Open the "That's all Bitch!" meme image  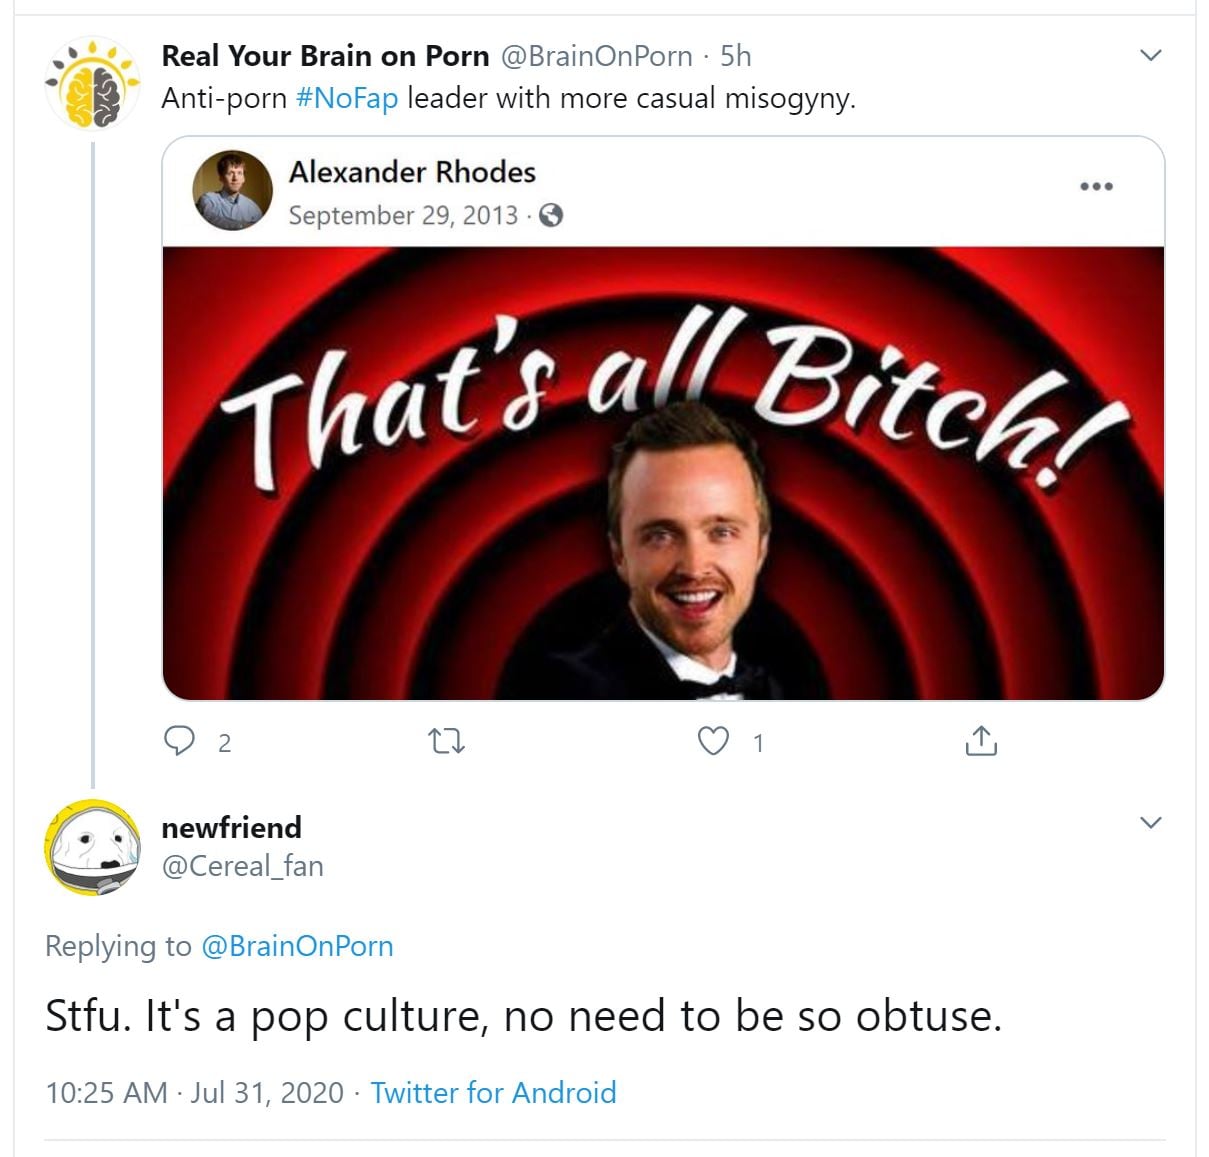pos(663,473)
